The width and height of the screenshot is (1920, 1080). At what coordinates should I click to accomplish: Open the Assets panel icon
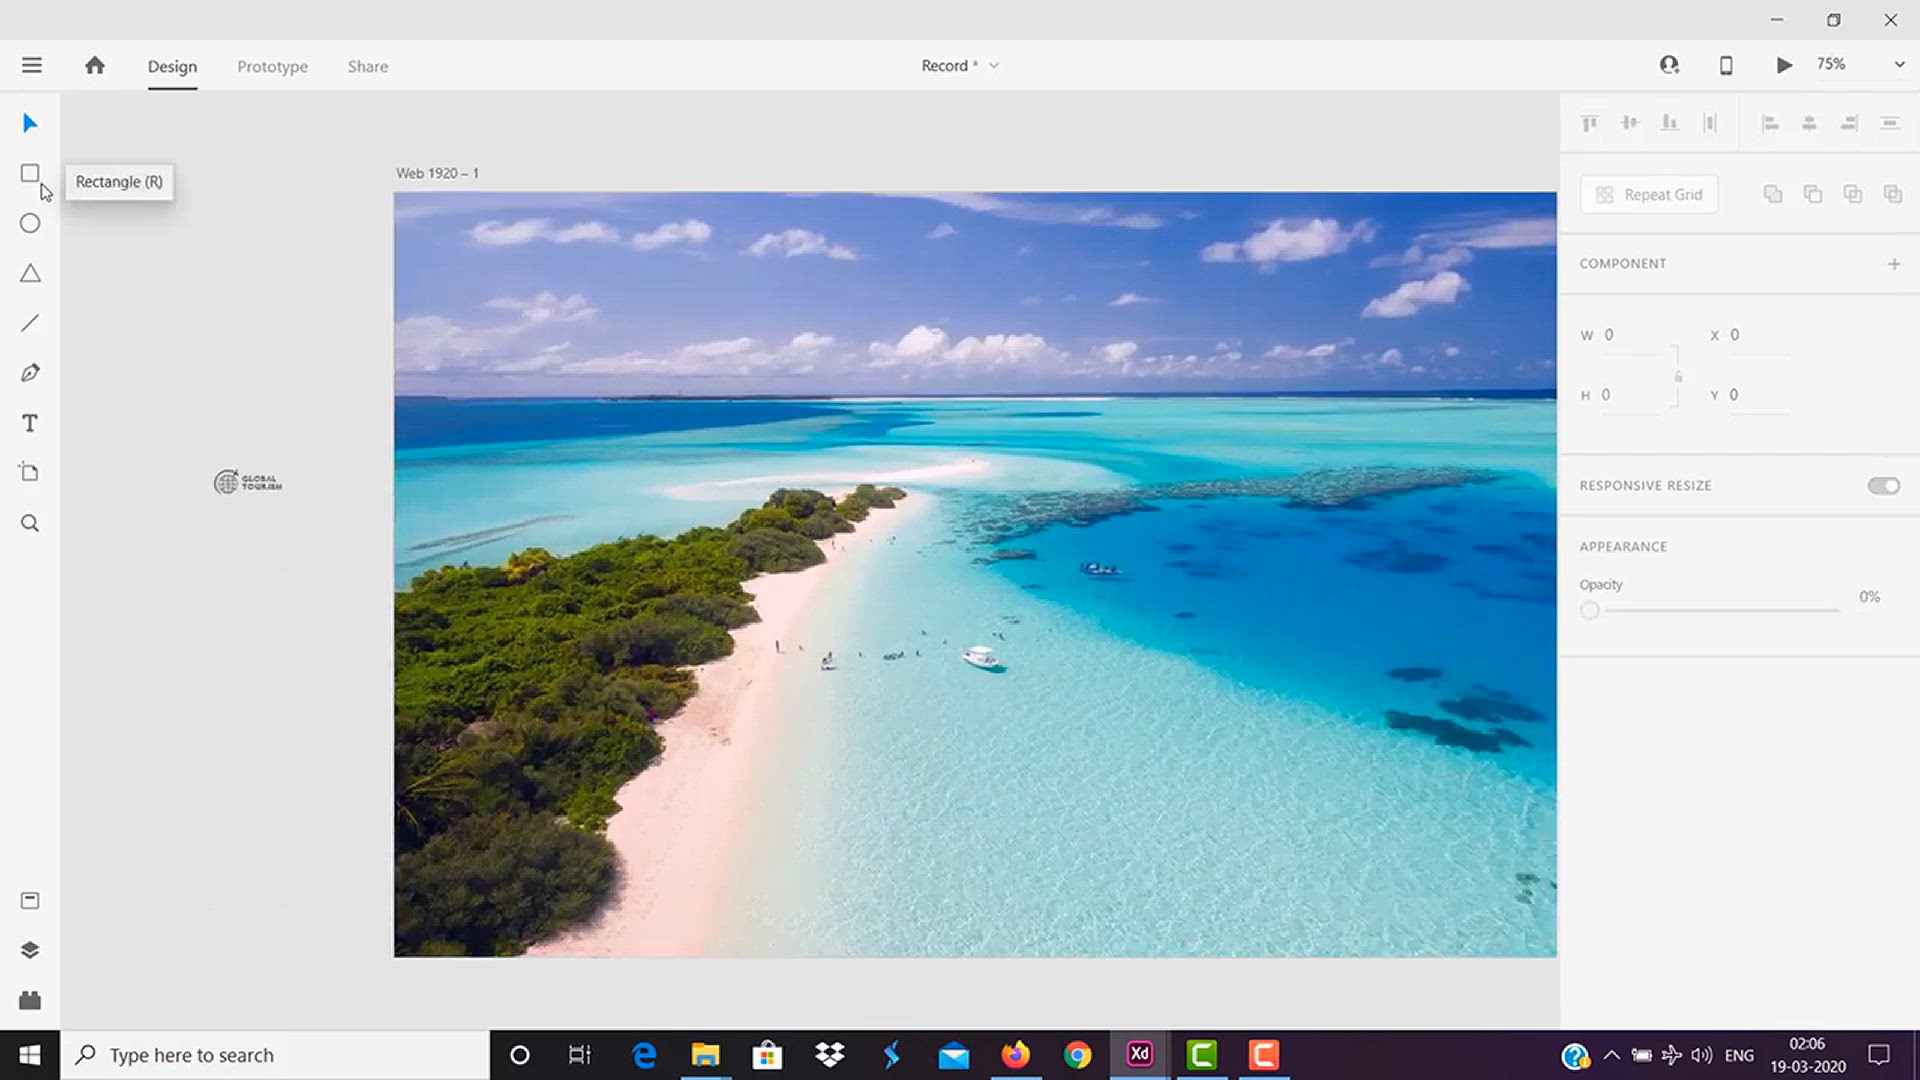pos(30,901)
